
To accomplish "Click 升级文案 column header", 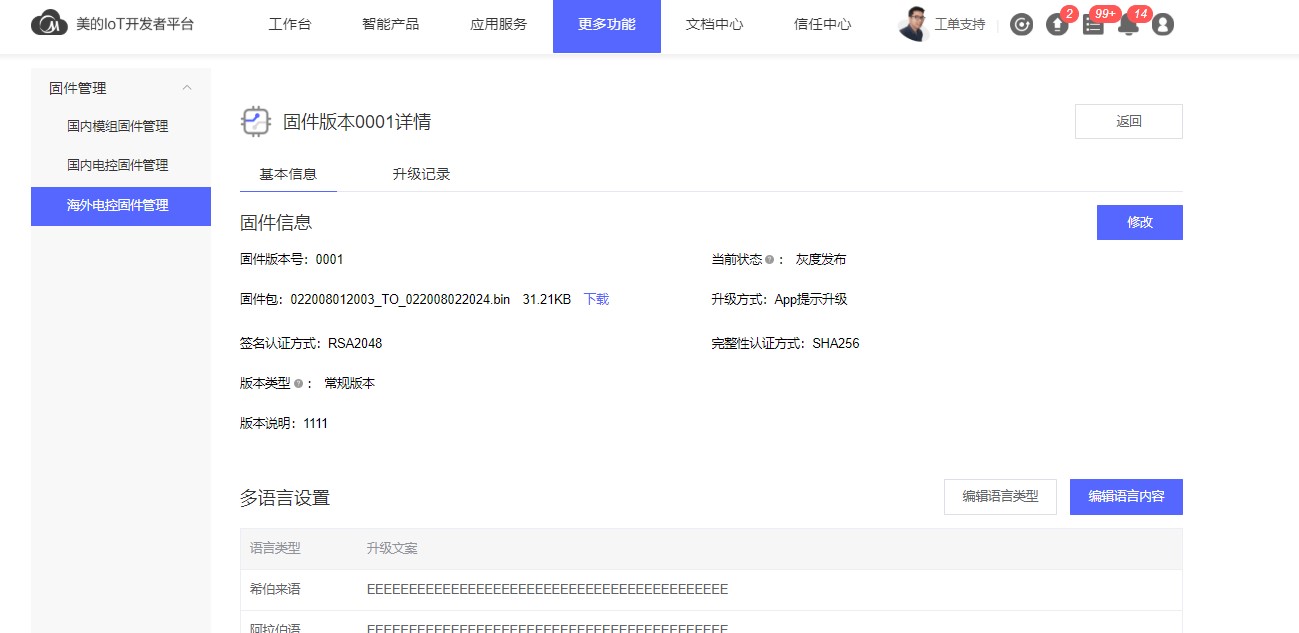I will point(392,548).
